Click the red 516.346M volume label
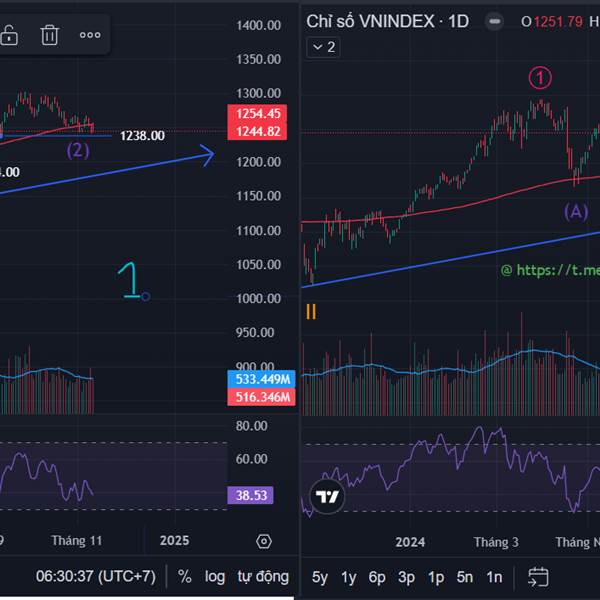Viewport: 600px width, 600px height. point(262,397)
